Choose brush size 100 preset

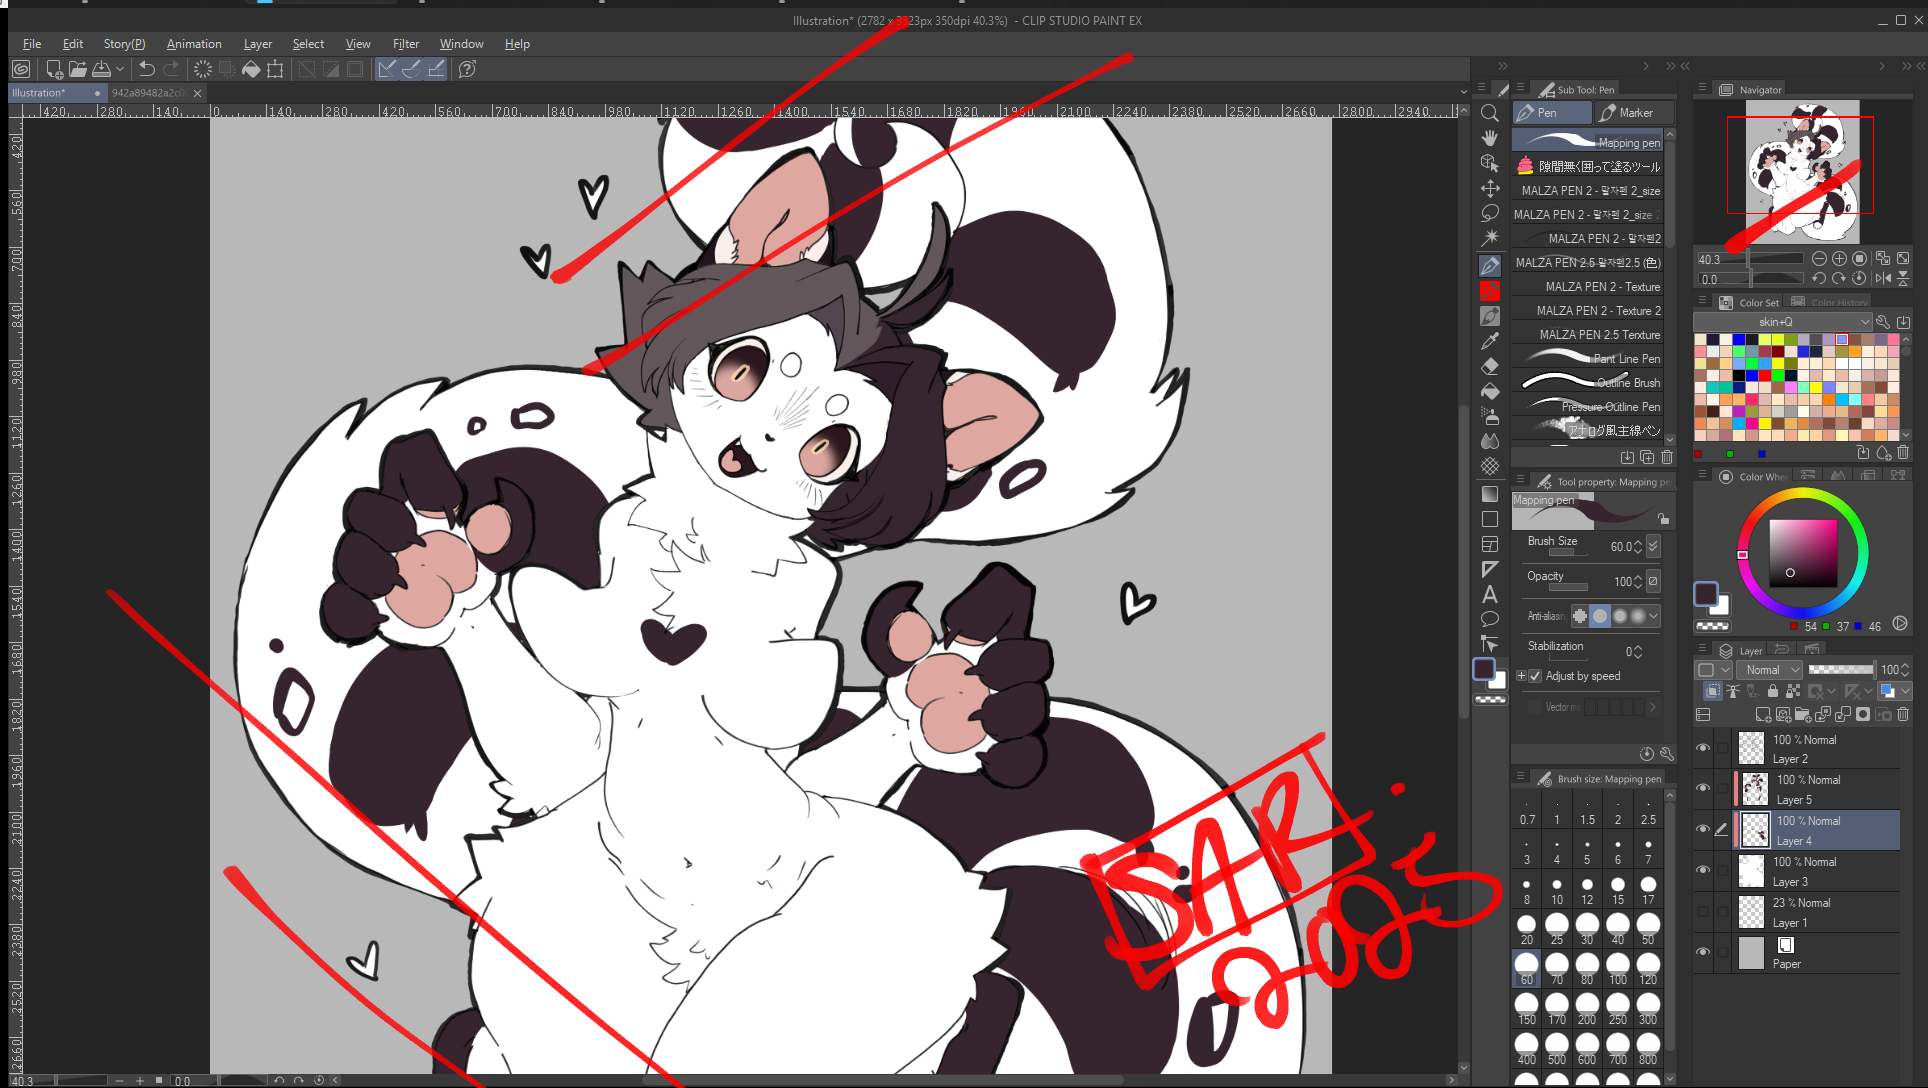[x=1618, y=966]
